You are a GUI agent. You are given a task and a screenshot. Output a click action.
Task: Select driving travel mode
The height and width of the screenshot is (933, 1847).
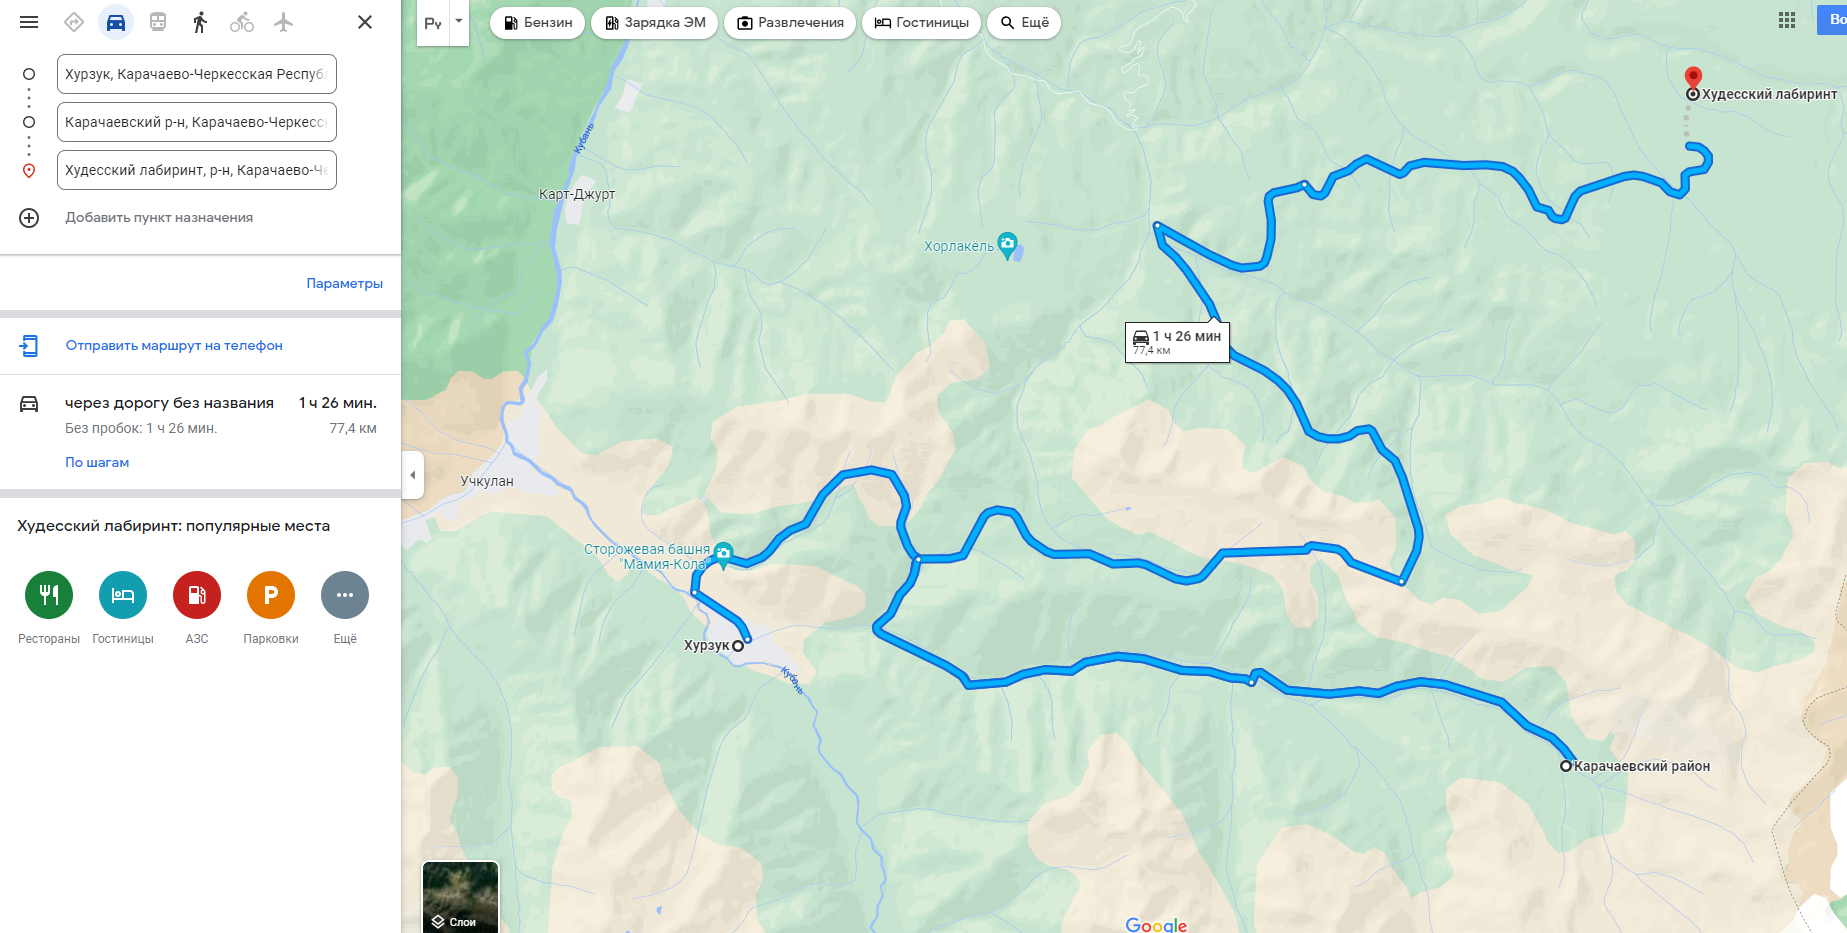(116, 22)
